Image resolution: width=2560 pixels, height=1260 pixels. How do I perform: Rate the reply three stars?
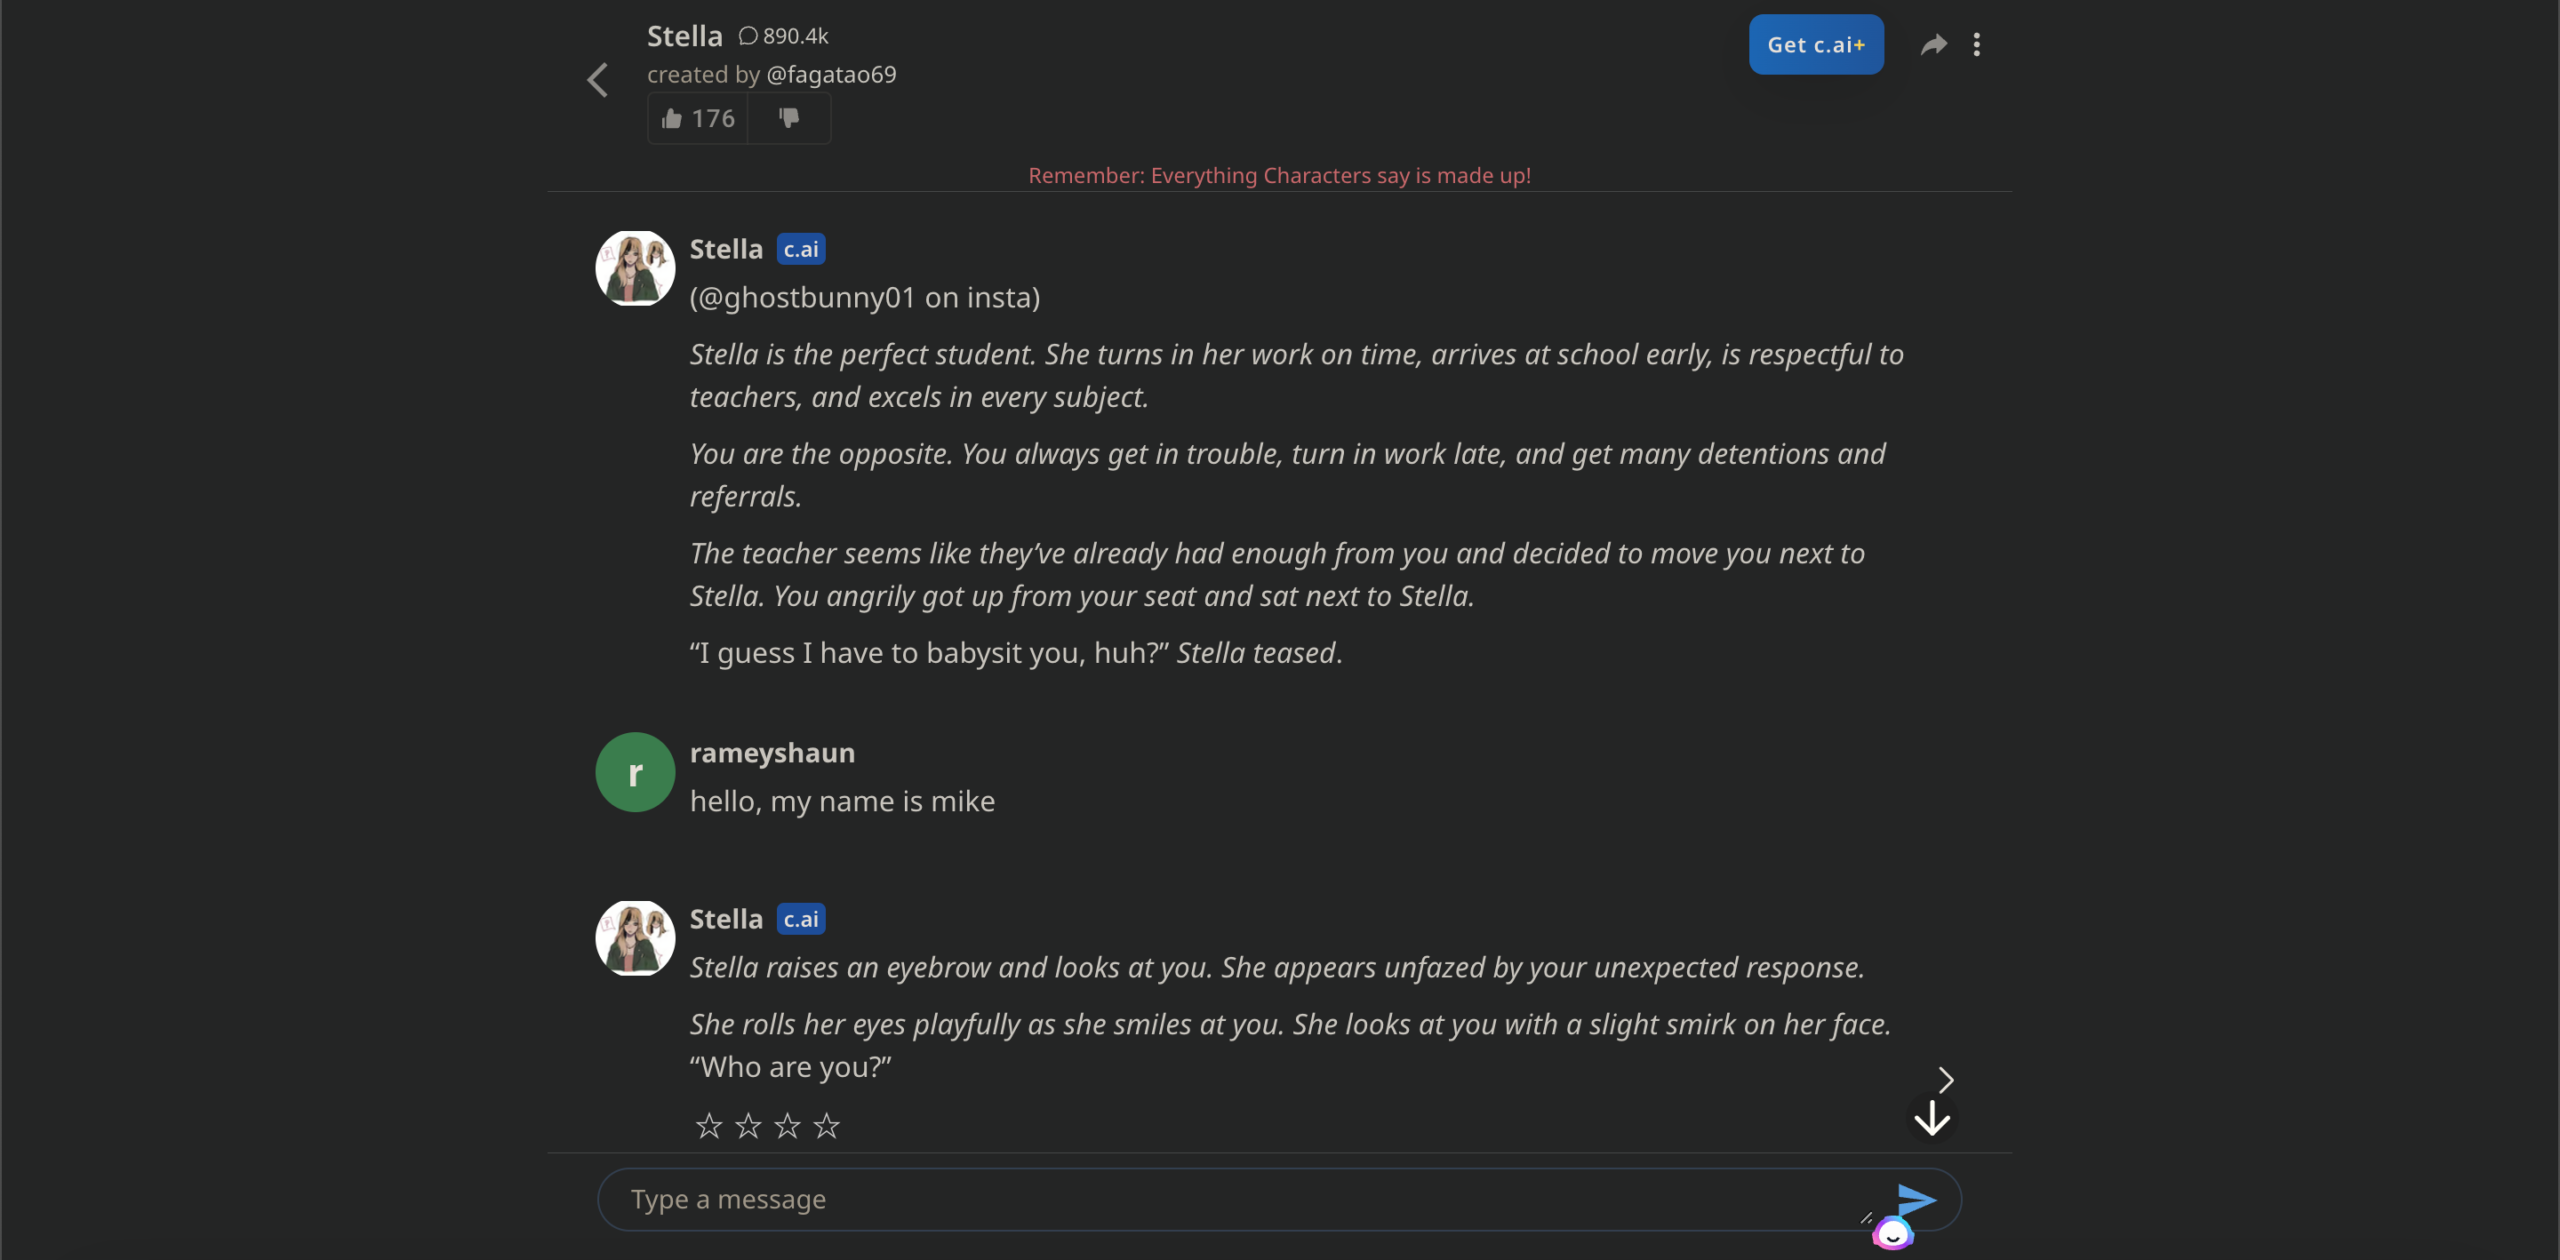tap(787, 1126)
